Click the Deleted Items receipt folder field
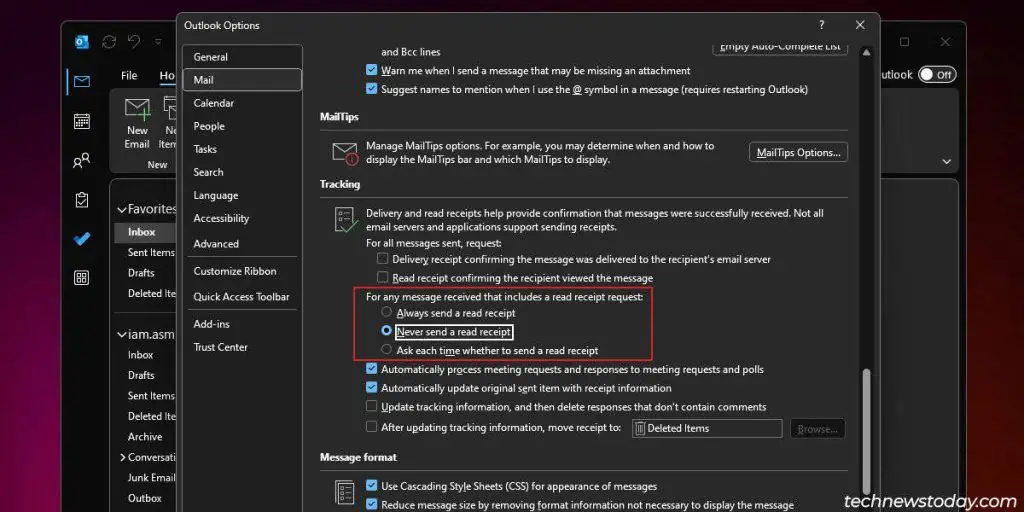This screenshot has height=512, width=1024. (x=707, y=428)
